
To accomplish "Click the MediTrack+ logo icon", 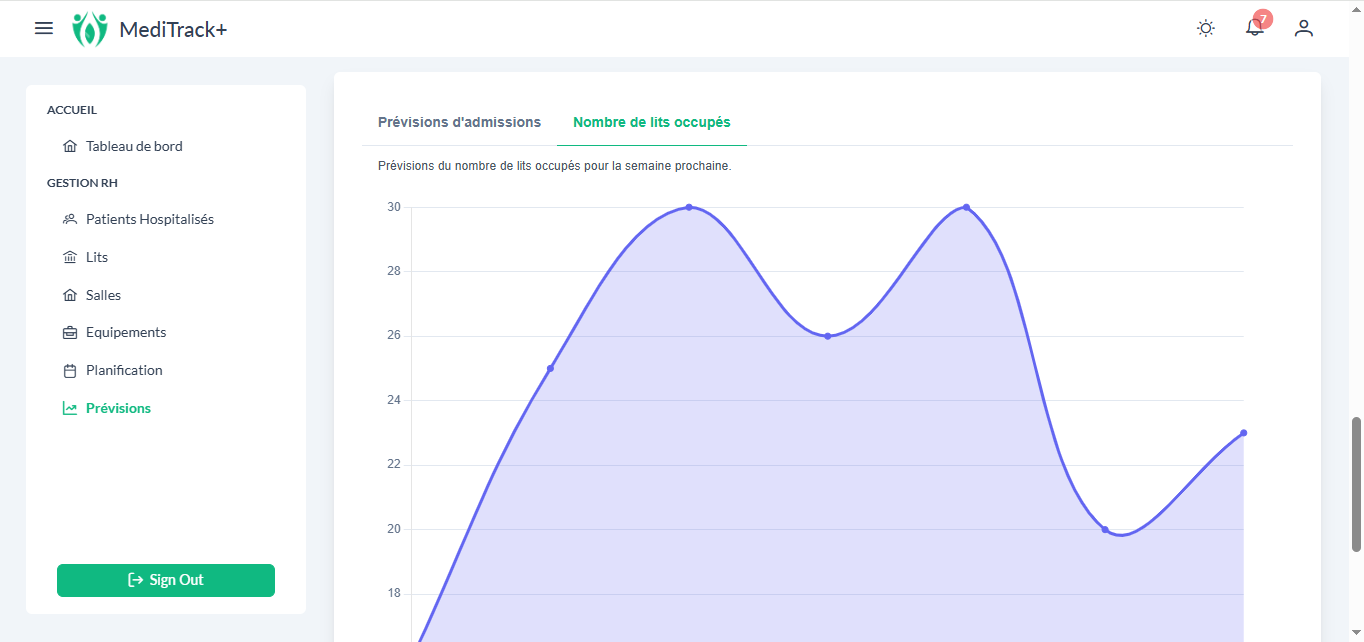I will tap(89, 29).
